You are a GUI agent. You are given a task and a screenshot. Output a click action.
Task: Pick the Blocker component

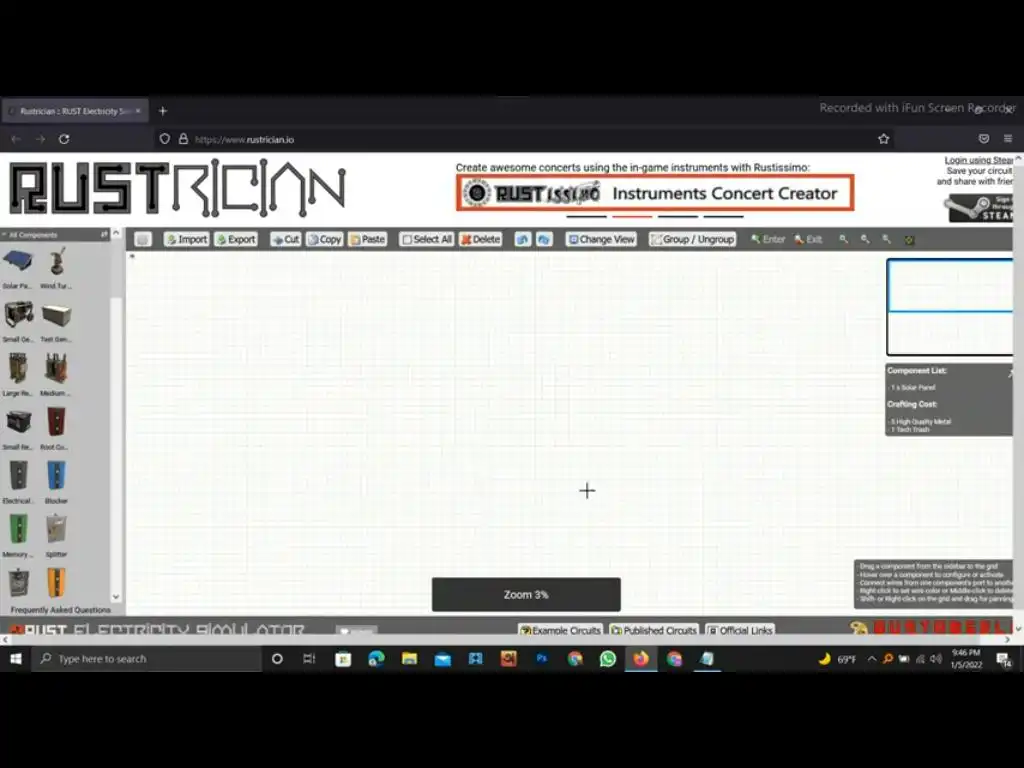pos(56,475)
